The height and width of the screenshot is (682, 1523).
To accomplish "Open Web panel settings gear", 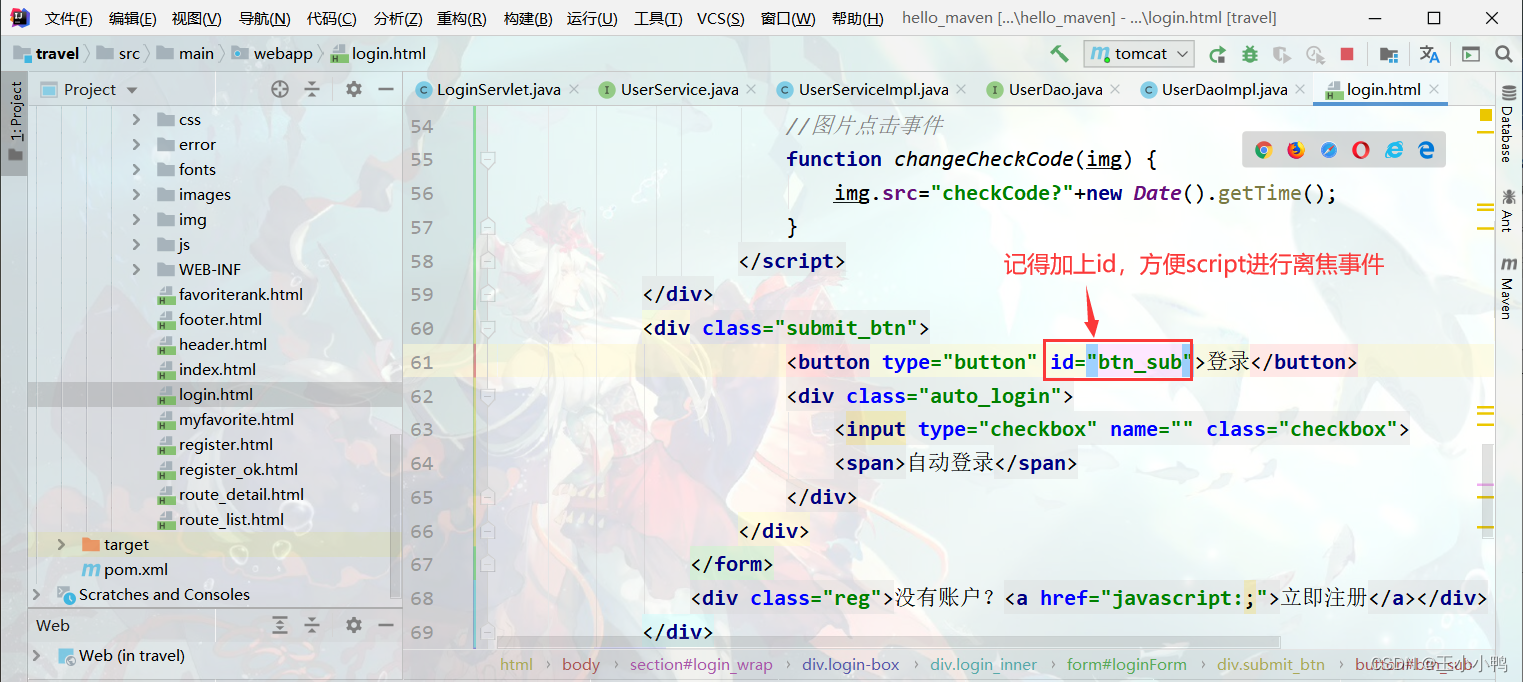I will pyautogui.click(x=353, y=625).
